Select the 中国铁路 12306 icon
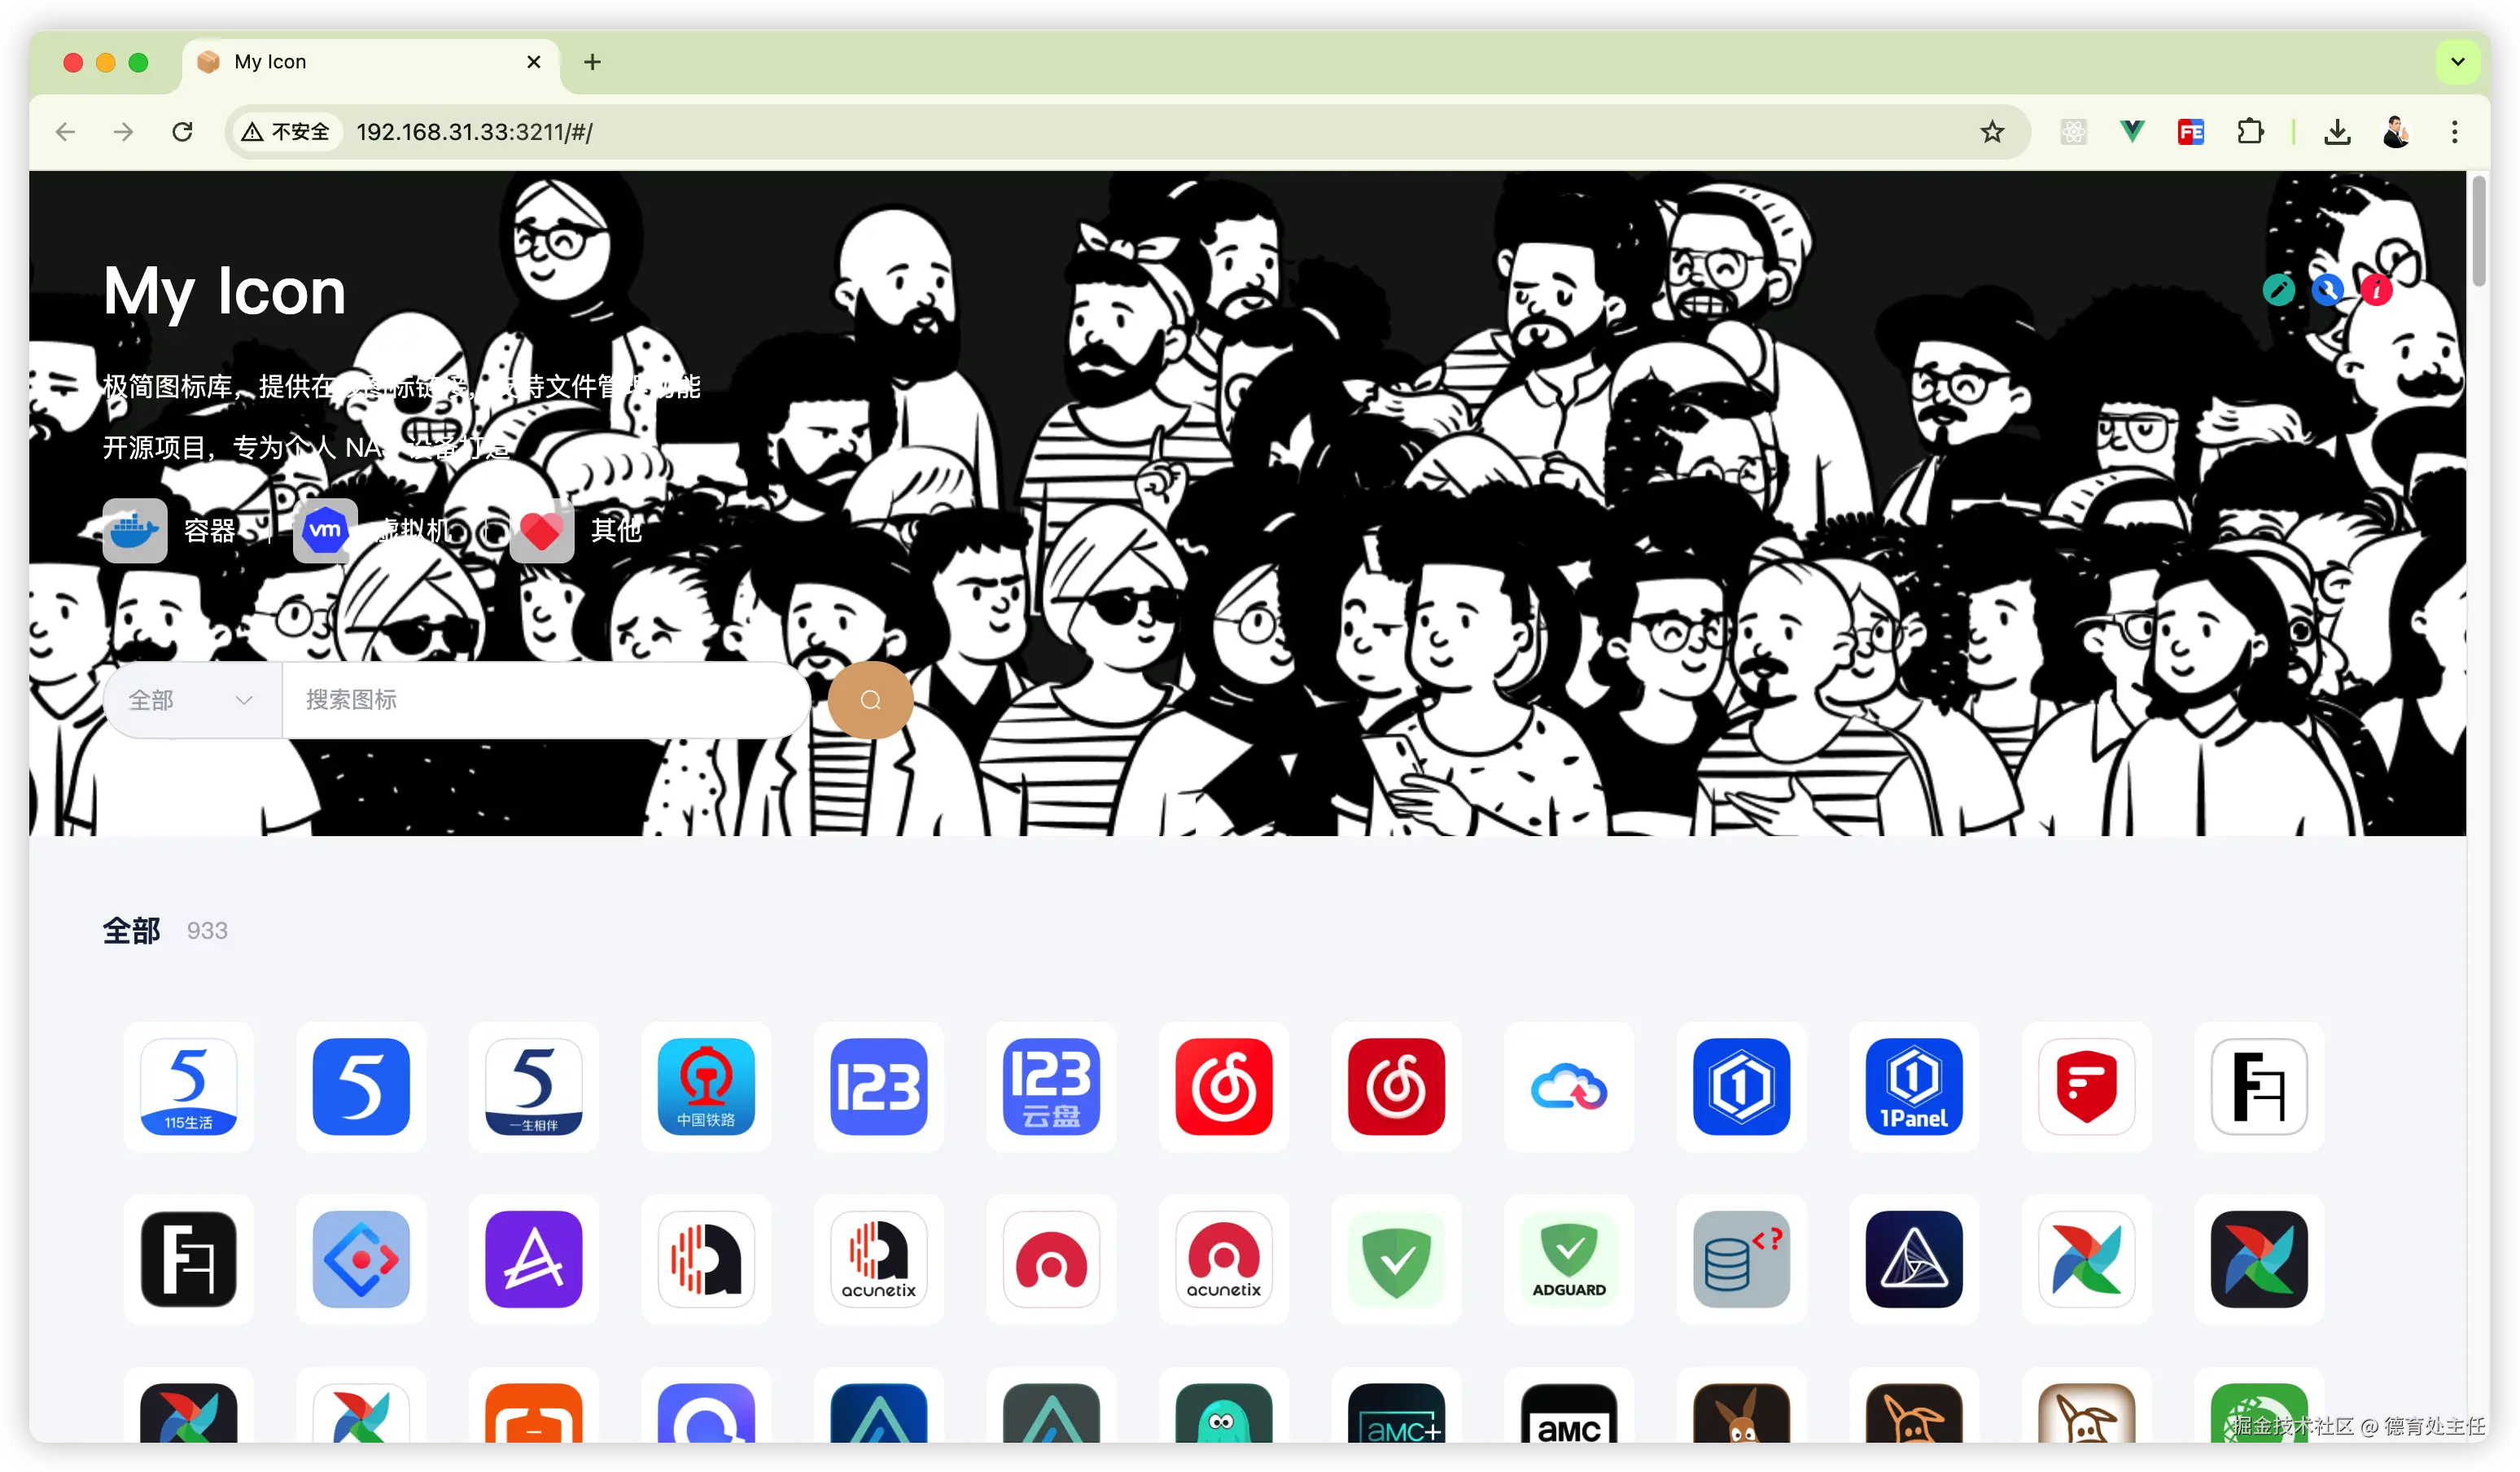The width and height of the screenshot is (2520, 1472). pyautogui.click(x=706, y=1087)
